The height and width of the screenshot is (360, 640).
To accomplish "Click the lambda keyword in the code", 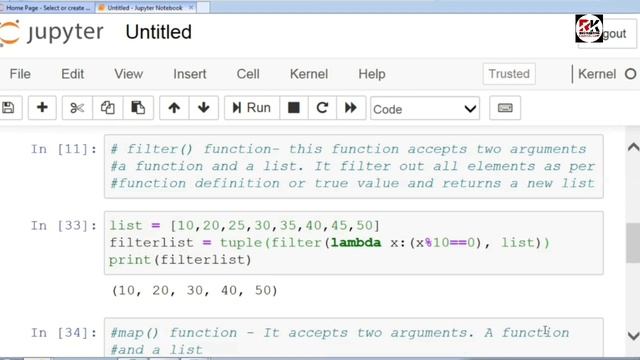I will (x=356, y=243).
